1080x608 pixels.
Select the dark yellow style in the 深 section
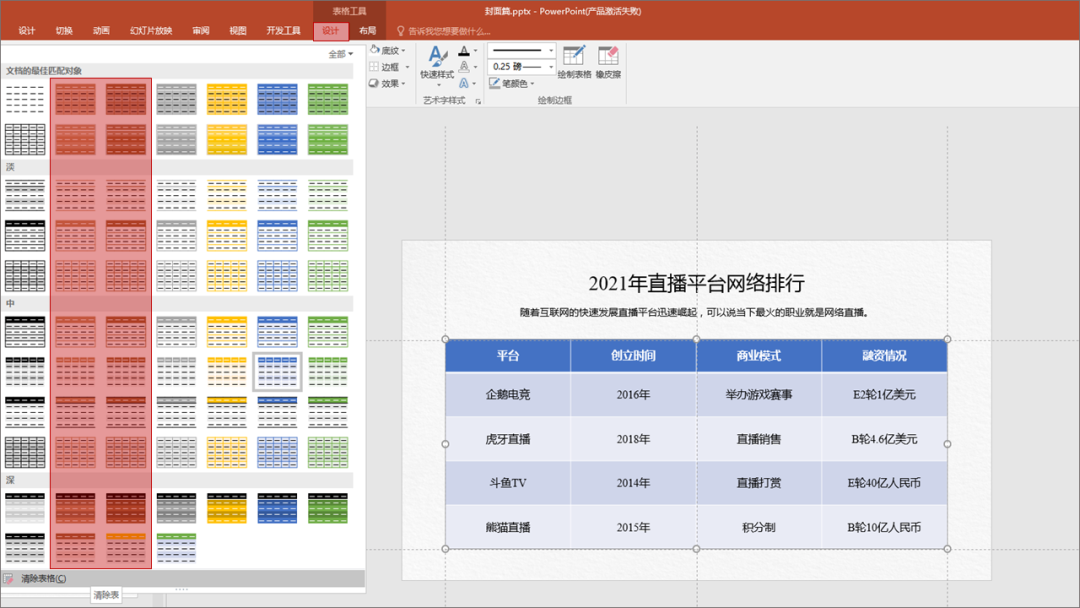227,508
